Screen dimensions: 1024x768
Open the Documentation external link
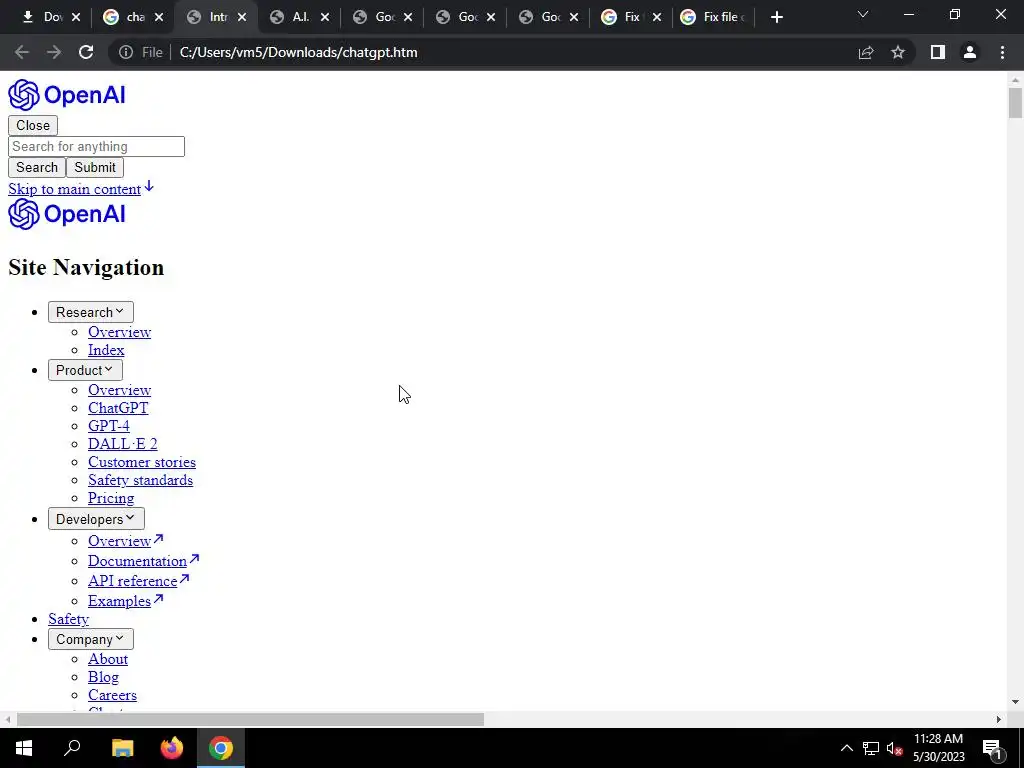(137, 561)
